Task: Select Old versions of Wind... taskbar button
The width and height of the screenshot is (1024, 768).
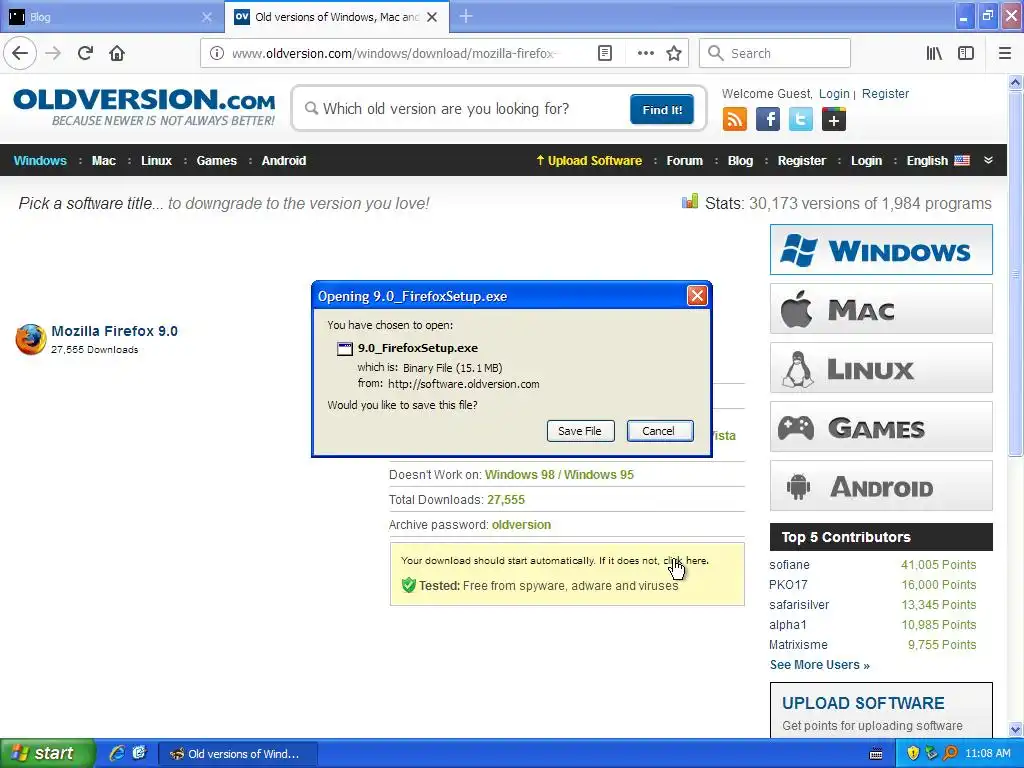Action: (238, 754)
